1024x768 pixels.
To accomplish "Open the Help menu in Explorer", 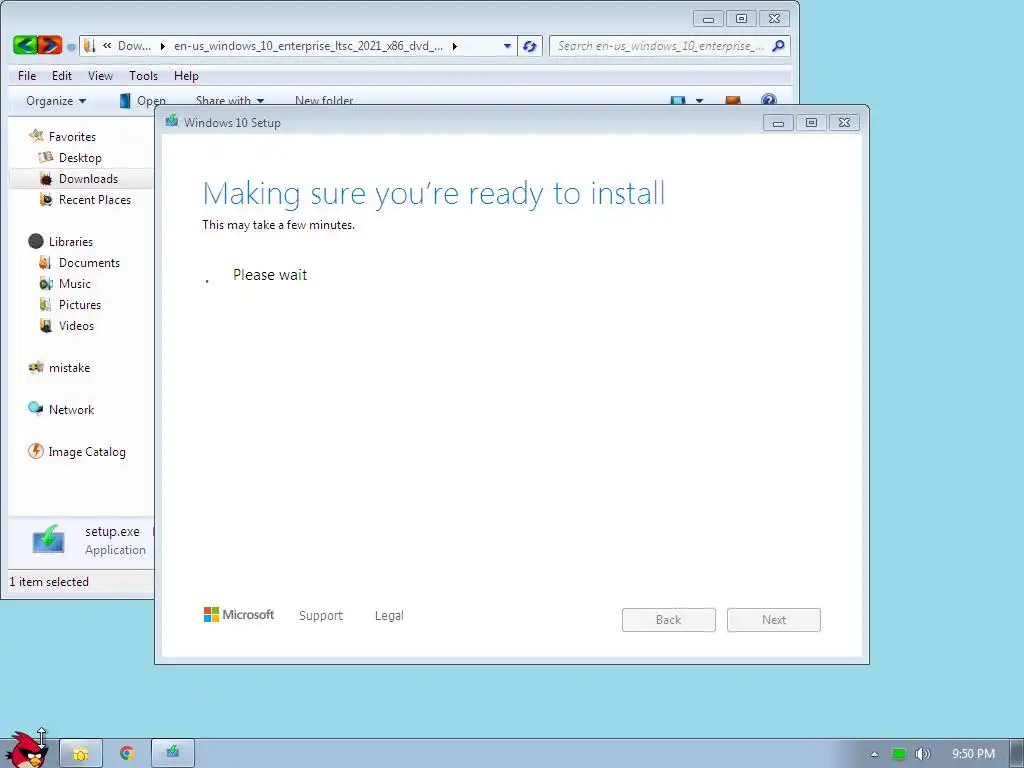I will pos(186,76).
